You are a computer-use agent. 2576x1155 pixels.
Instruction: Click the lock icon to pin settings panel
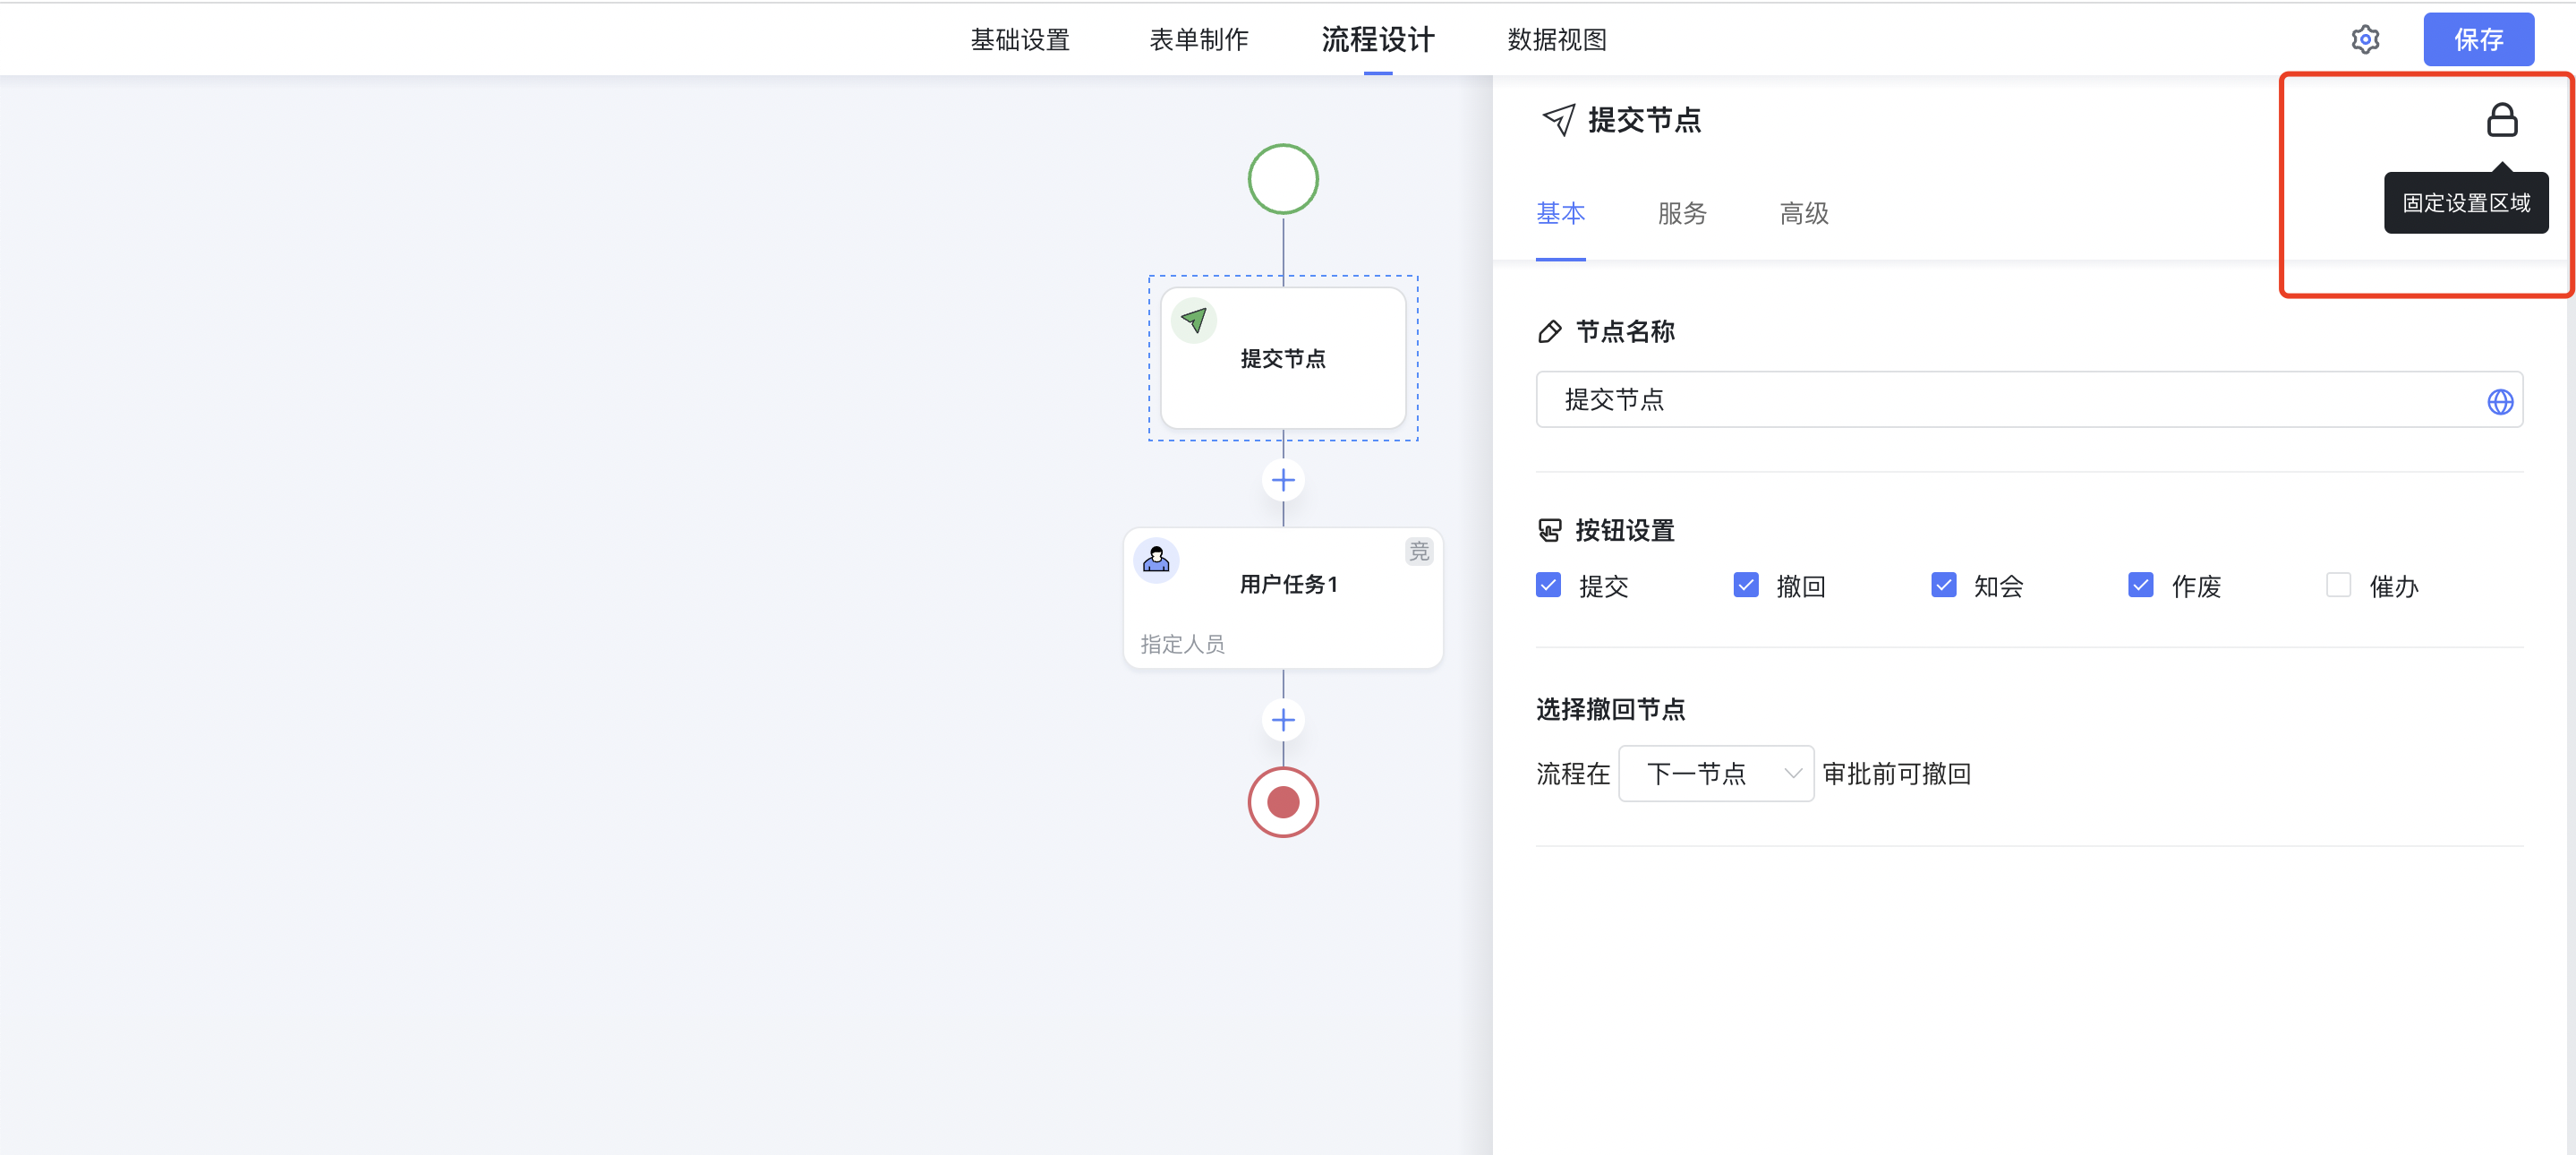pos(2502,120)
